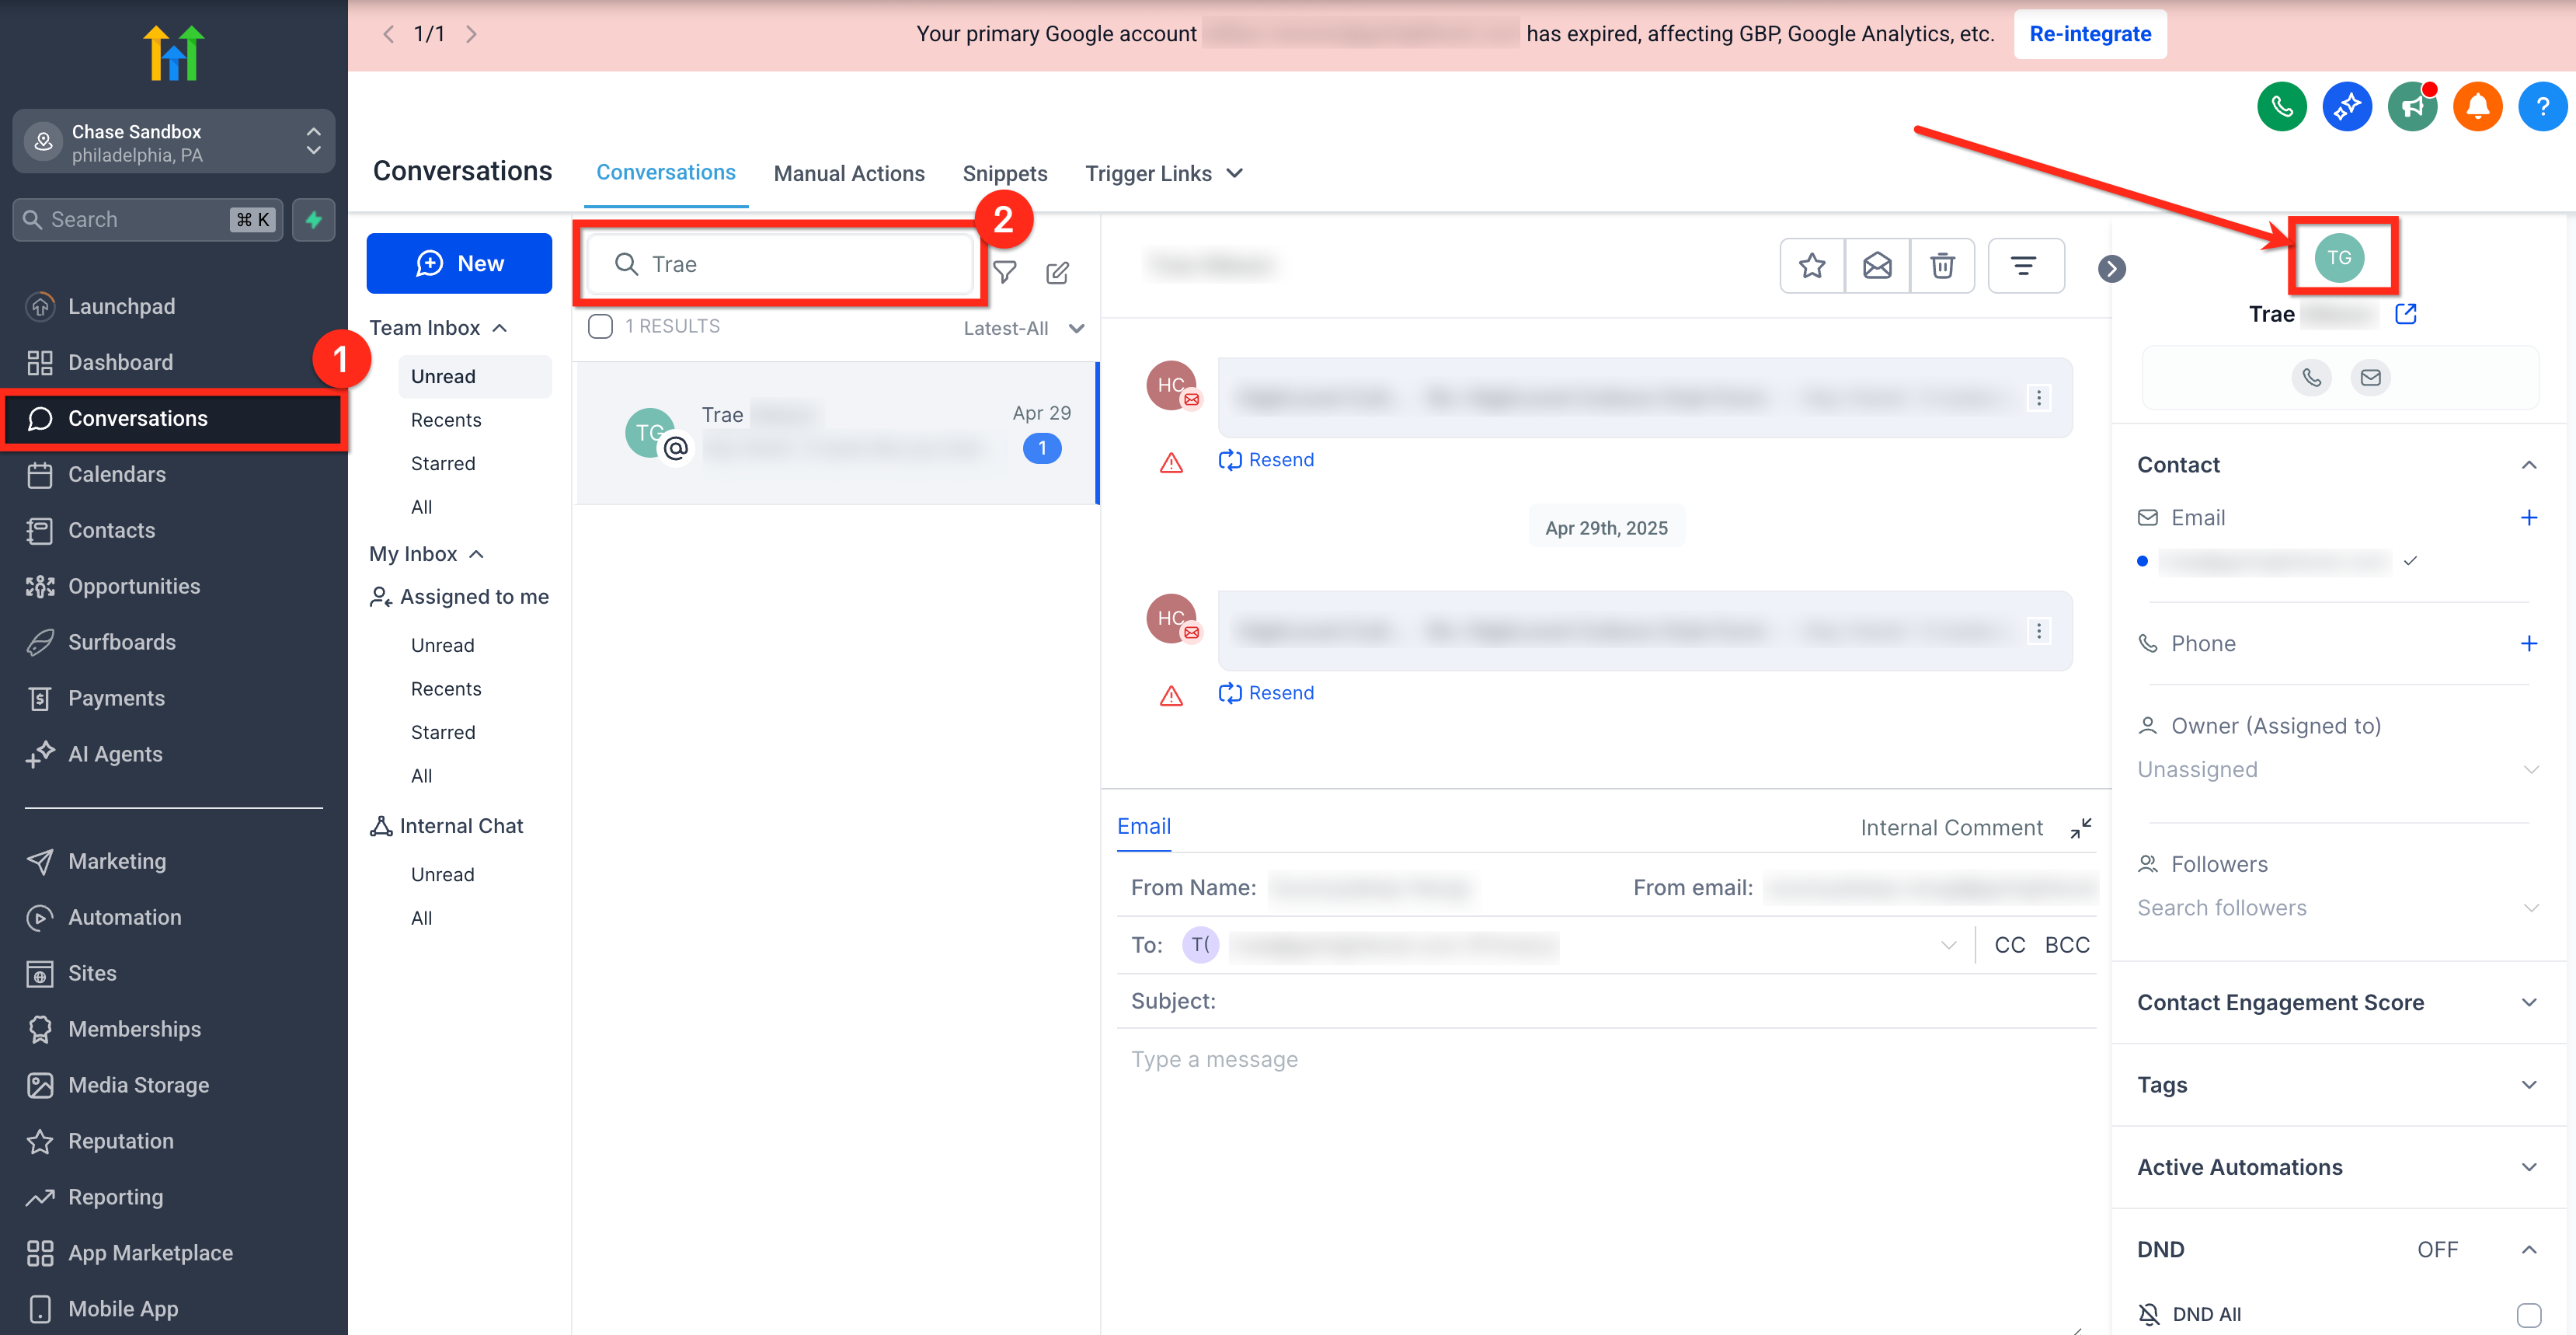
Task: Open conversation list filter funnel icon
Action: pyautogui.click(x=1005, y=272)
